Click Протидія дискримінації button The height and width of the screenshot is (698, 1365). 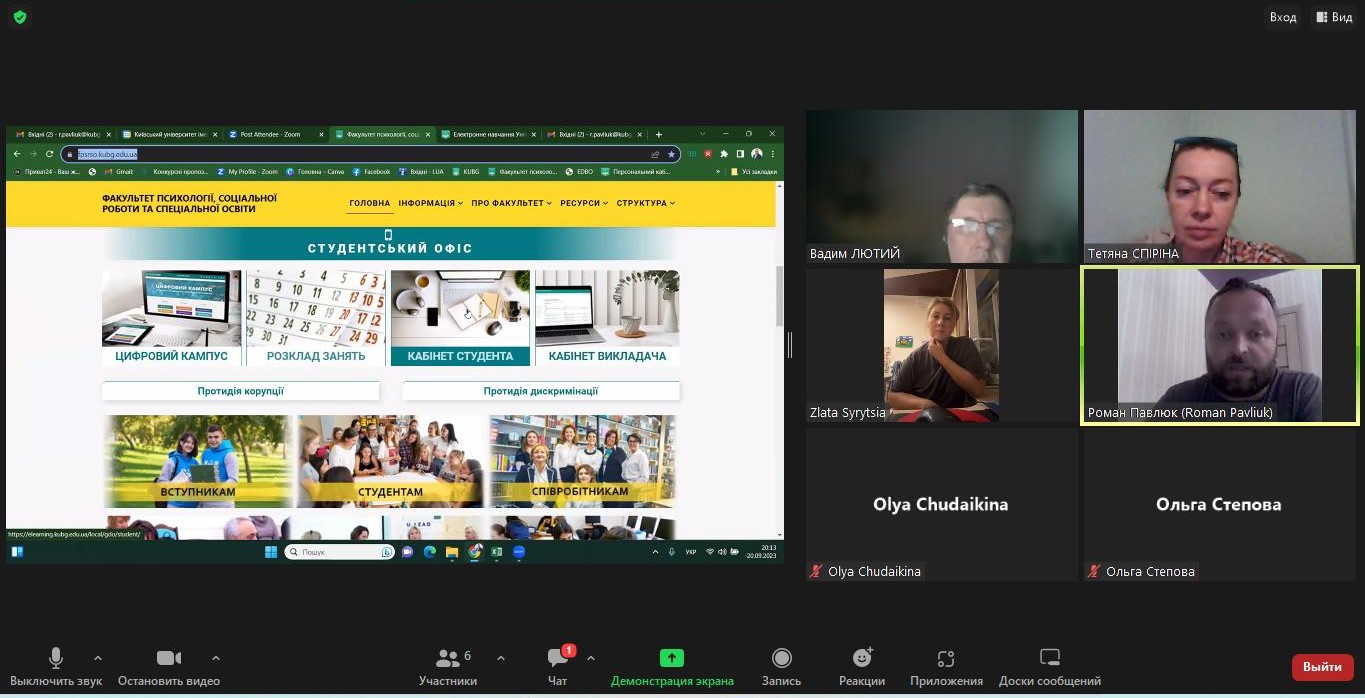point(541,391)
